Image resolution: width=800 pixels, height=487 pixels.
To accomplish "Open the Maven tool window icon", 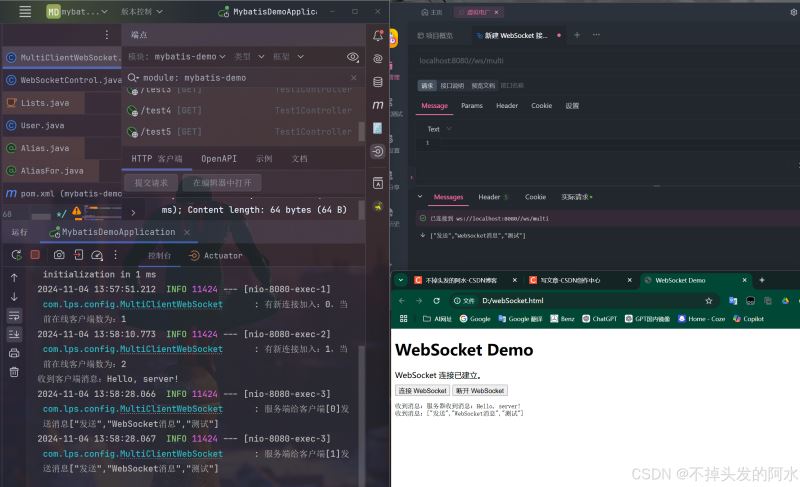I will (x=378, y=105).
